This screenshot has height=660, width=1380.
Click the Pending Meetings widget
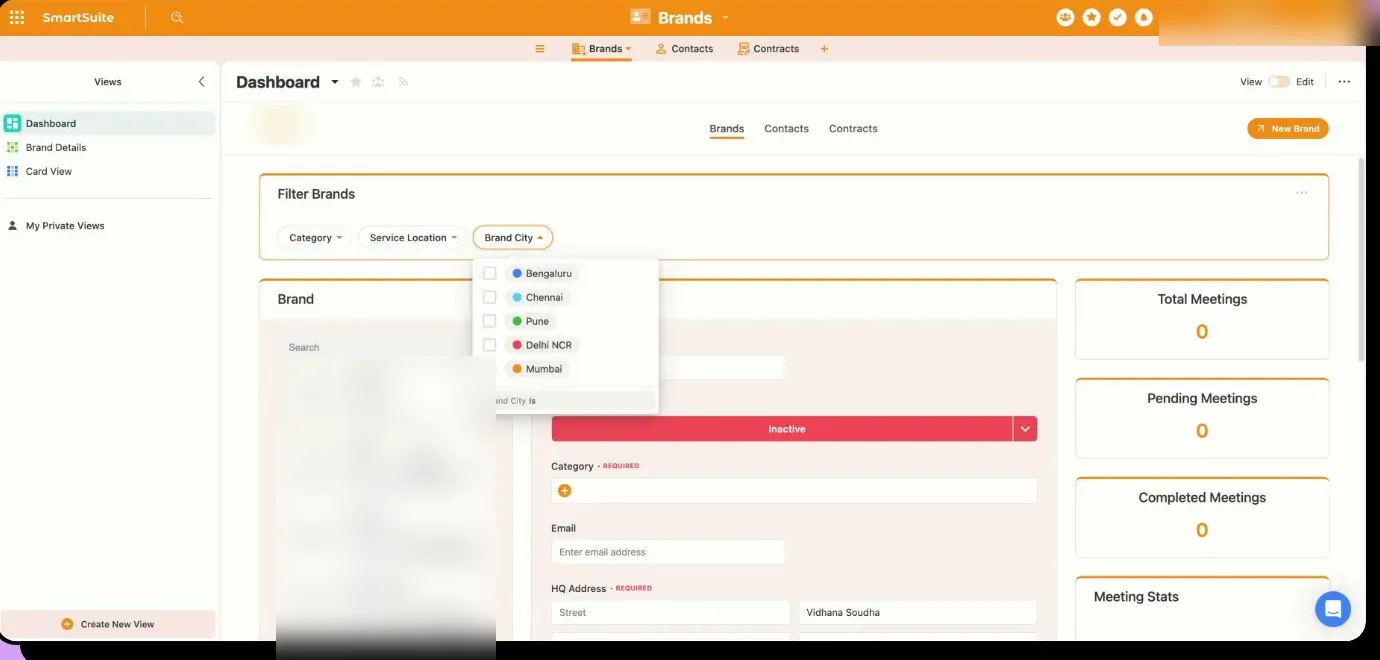click(1202, 417)
